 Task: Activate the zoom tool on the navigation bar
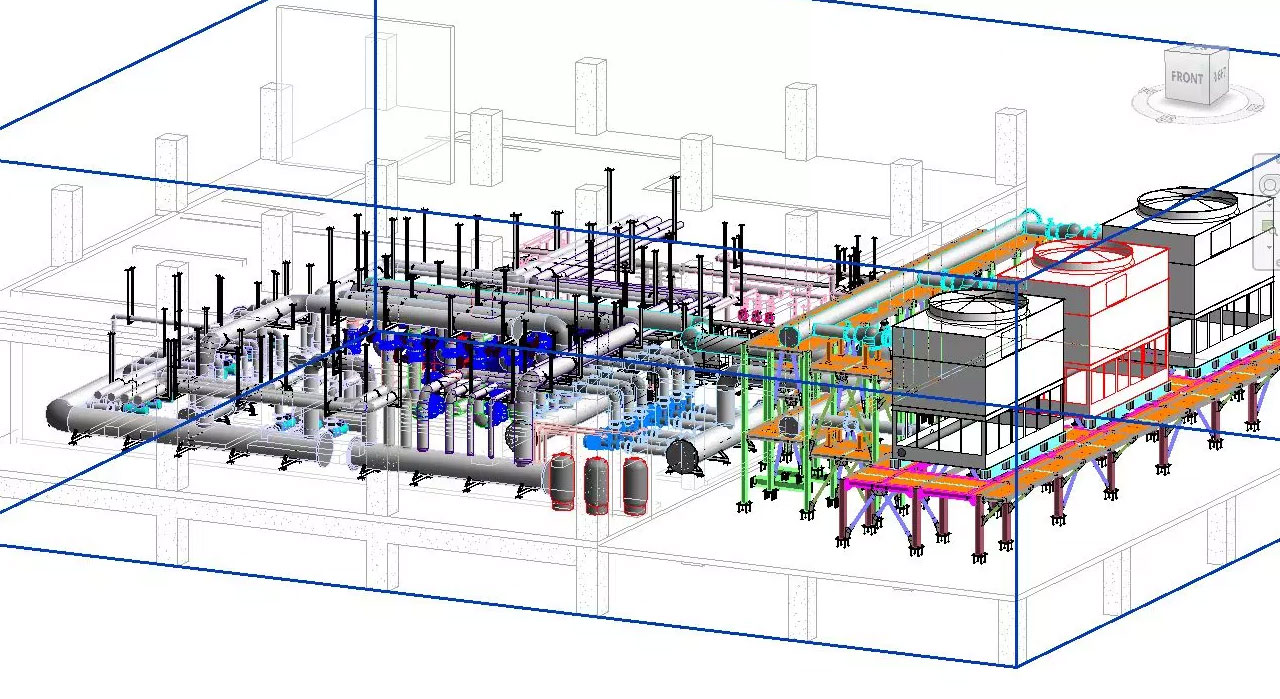point(1271,229)
